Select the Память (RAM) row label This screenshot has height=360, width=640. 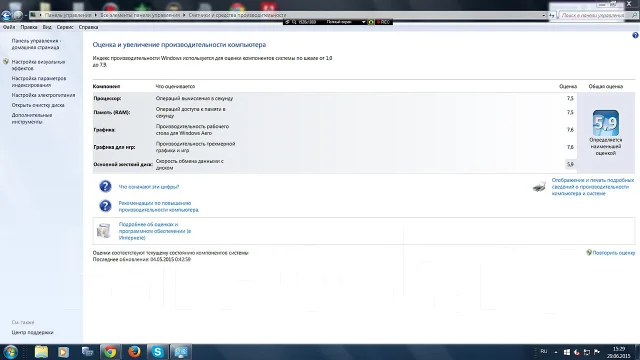(112, 112)
